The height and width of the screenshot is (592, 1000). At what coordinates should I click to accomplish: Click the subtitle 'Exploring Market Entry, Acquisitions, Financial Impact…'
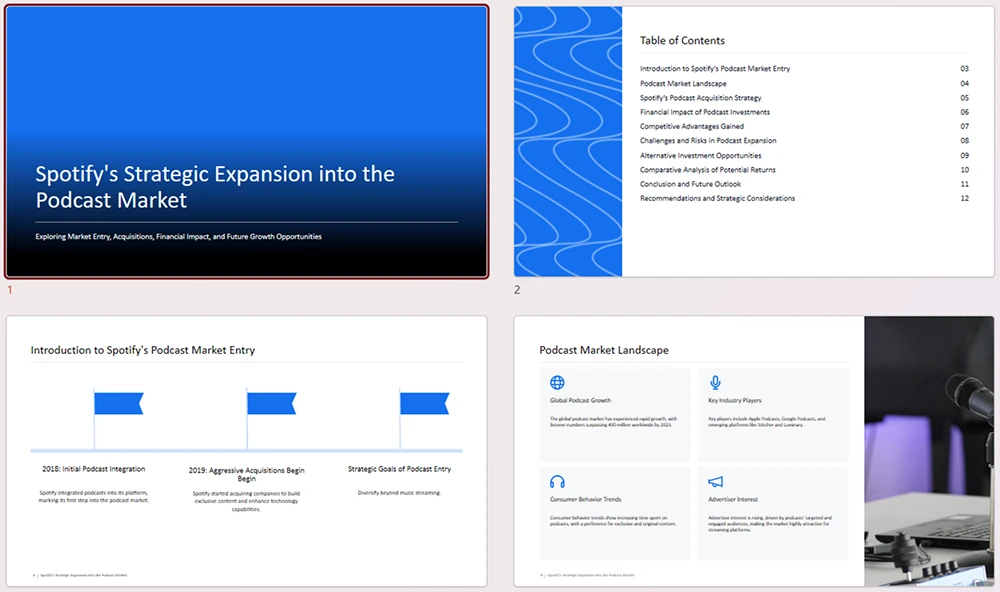pyautogui.click(x=179, y=237)
